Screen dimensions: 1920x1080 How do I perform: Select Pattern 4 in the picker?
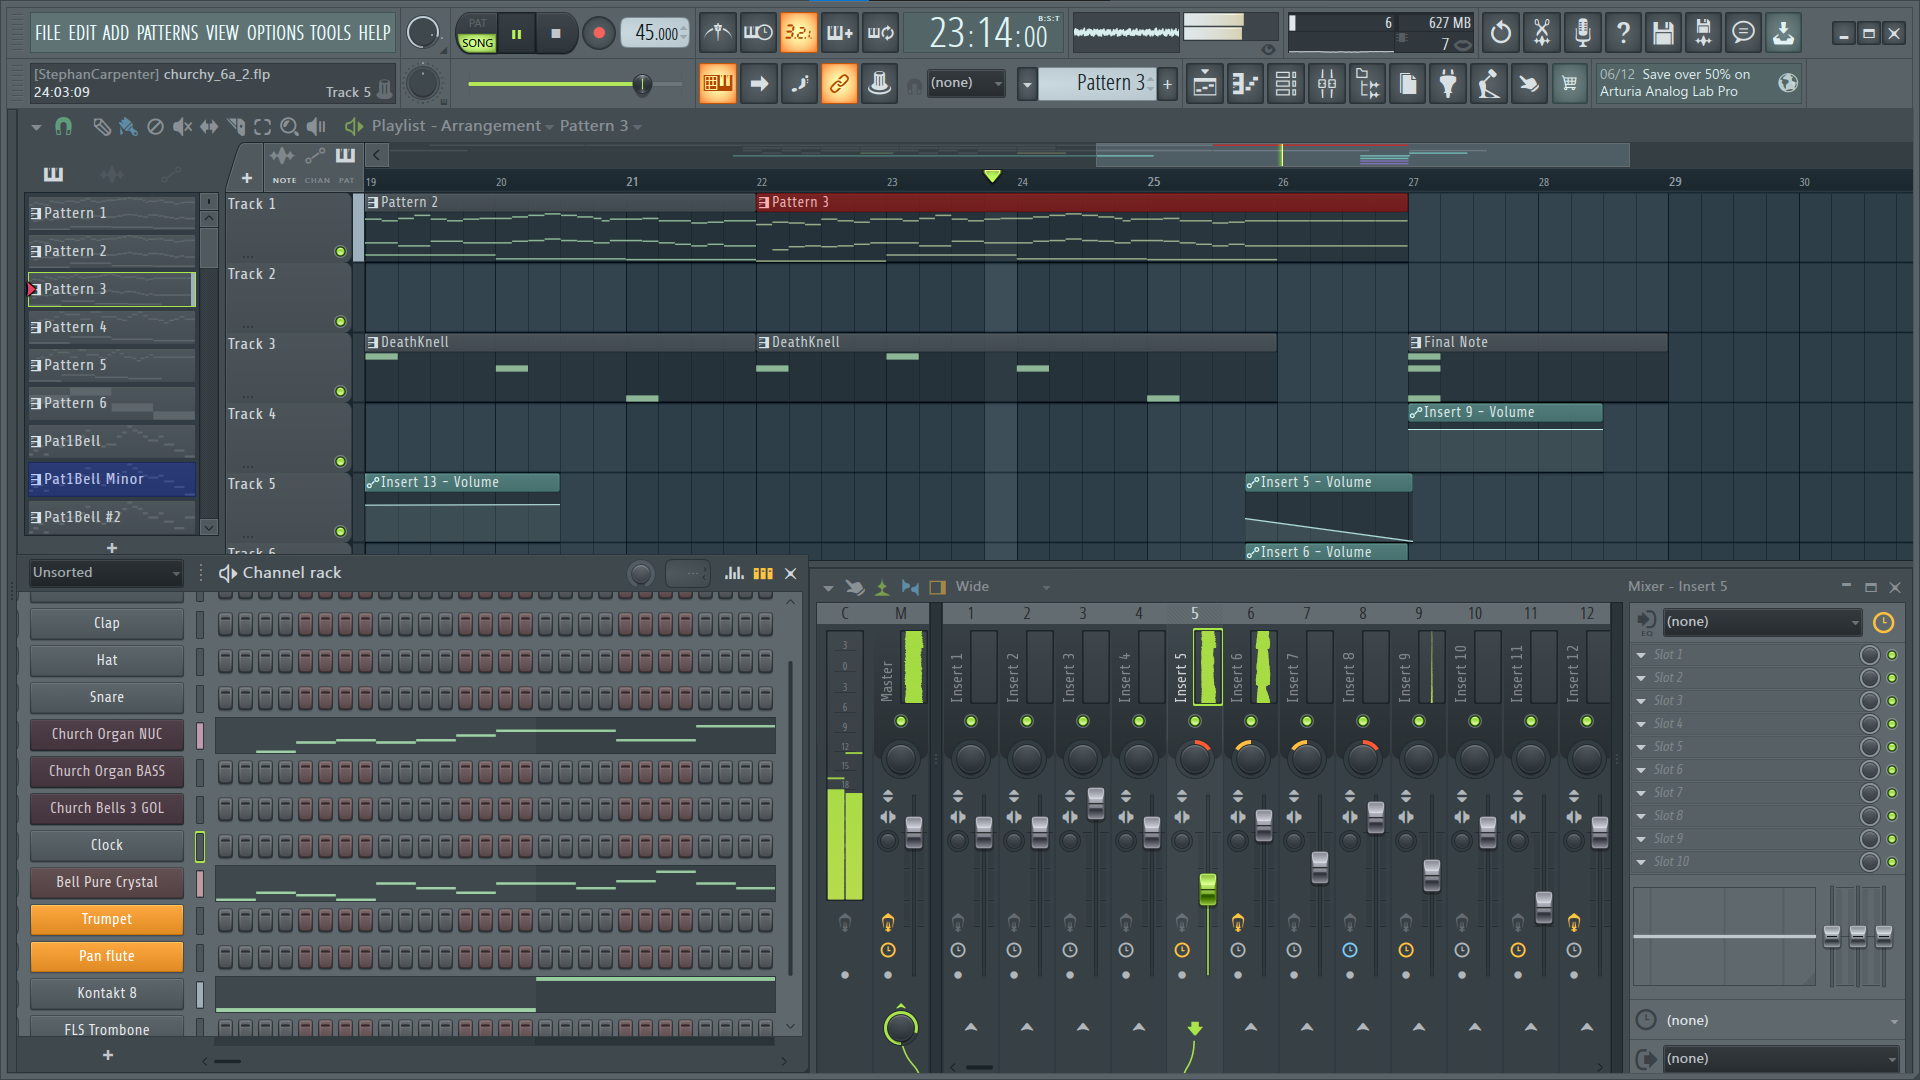coord(111,327)
